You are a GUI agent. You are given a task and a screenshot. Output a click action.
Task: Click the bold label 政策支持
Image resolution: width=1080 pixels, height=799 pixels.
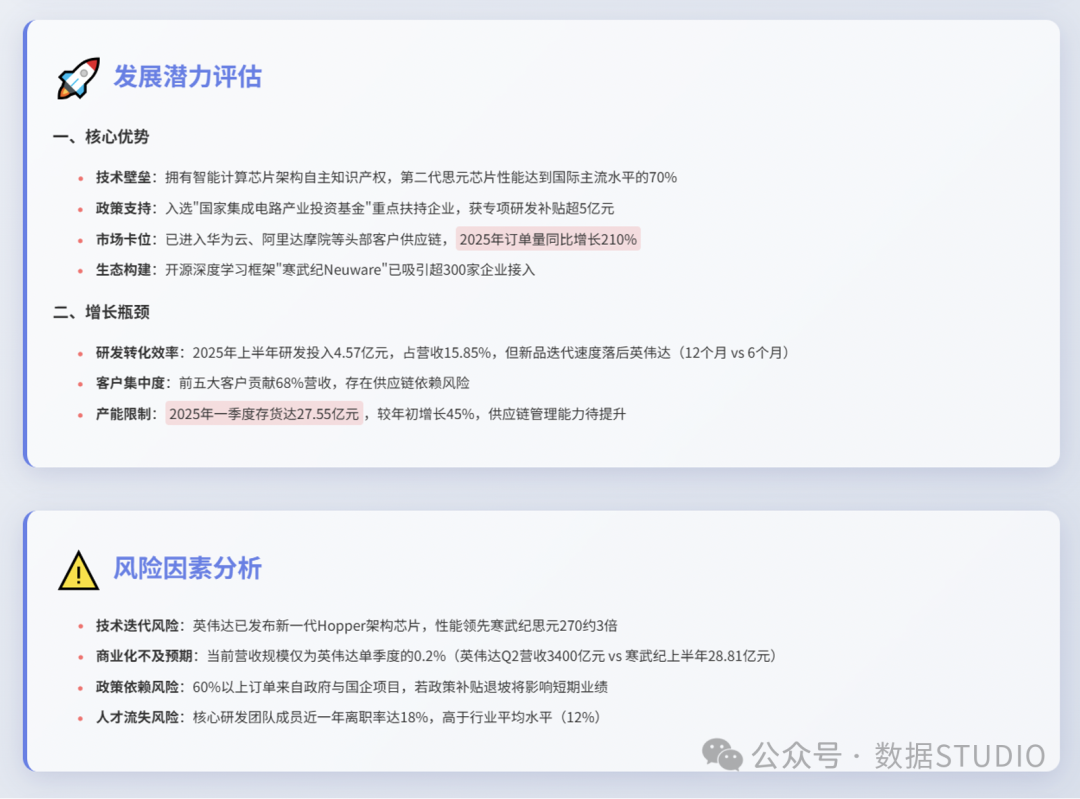(123, 209)
